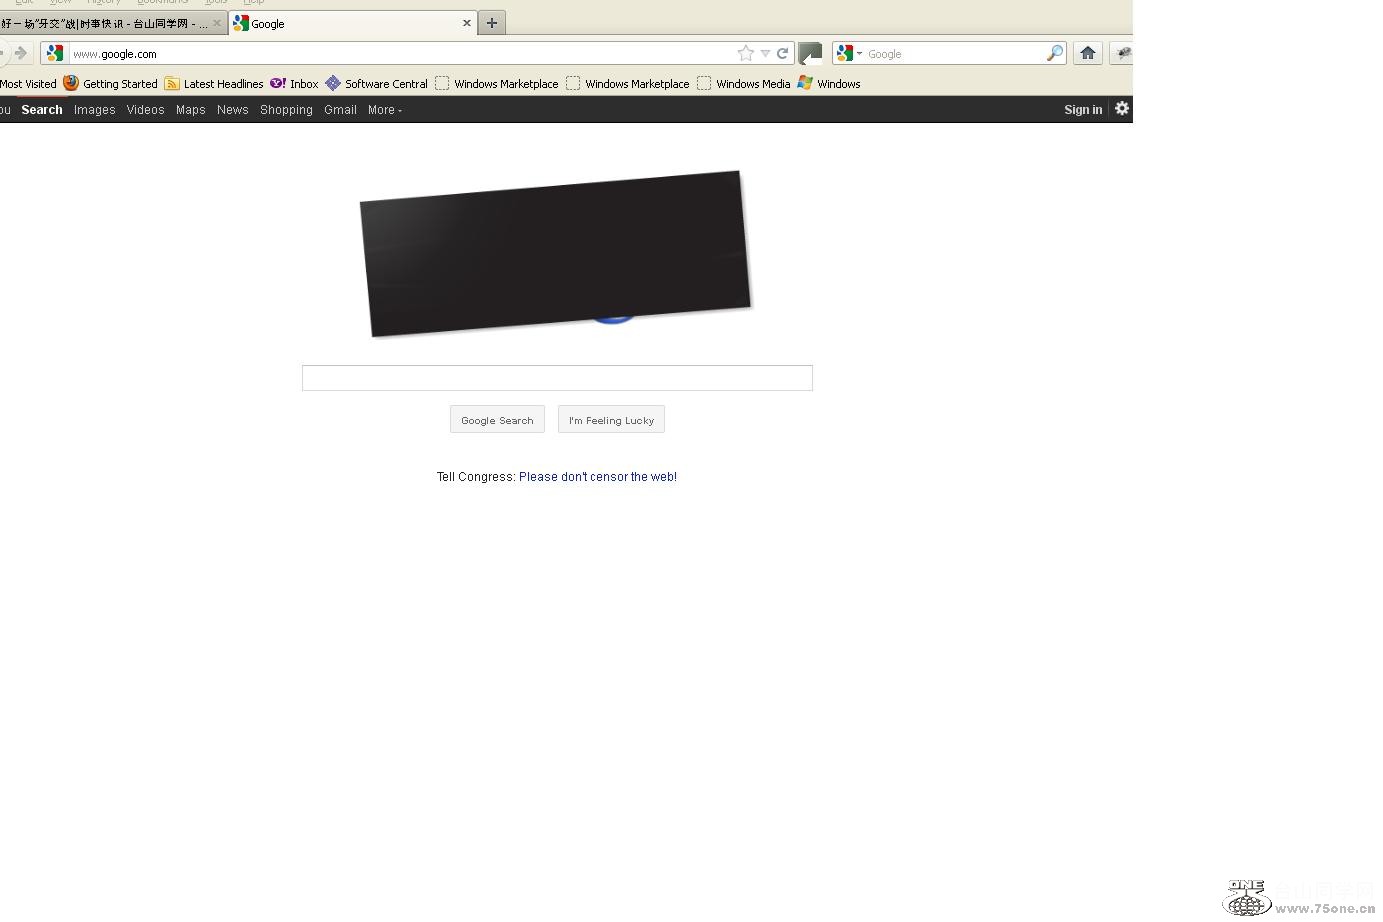Click the search magnifier icon in search box
Image resolution: width=1383 pixels, height=922 pixels.
[x=1054, y=53]
